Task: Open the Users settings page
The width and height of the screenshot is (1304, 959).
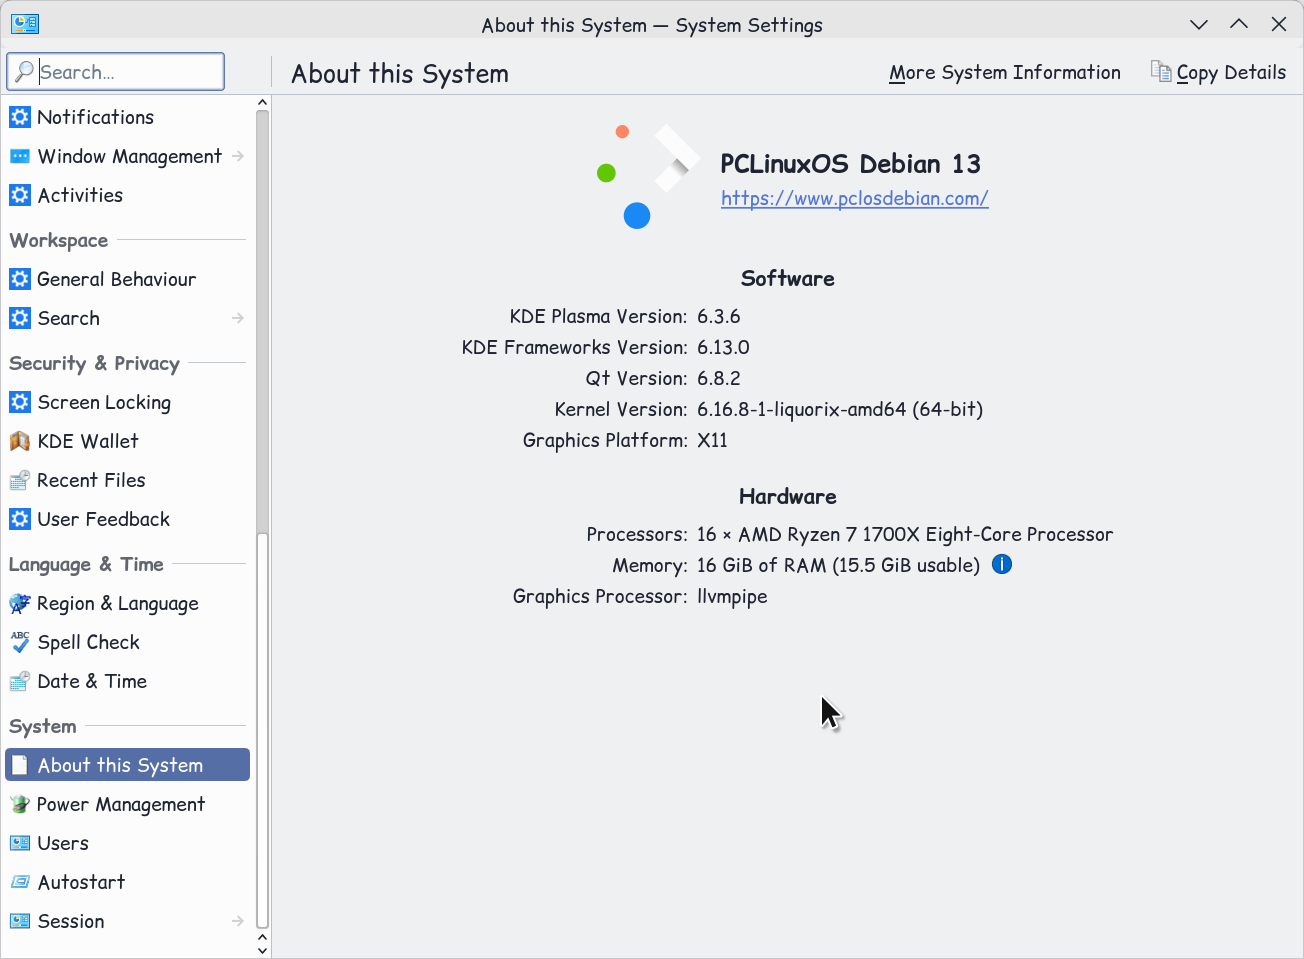Action: pos(63,843)
